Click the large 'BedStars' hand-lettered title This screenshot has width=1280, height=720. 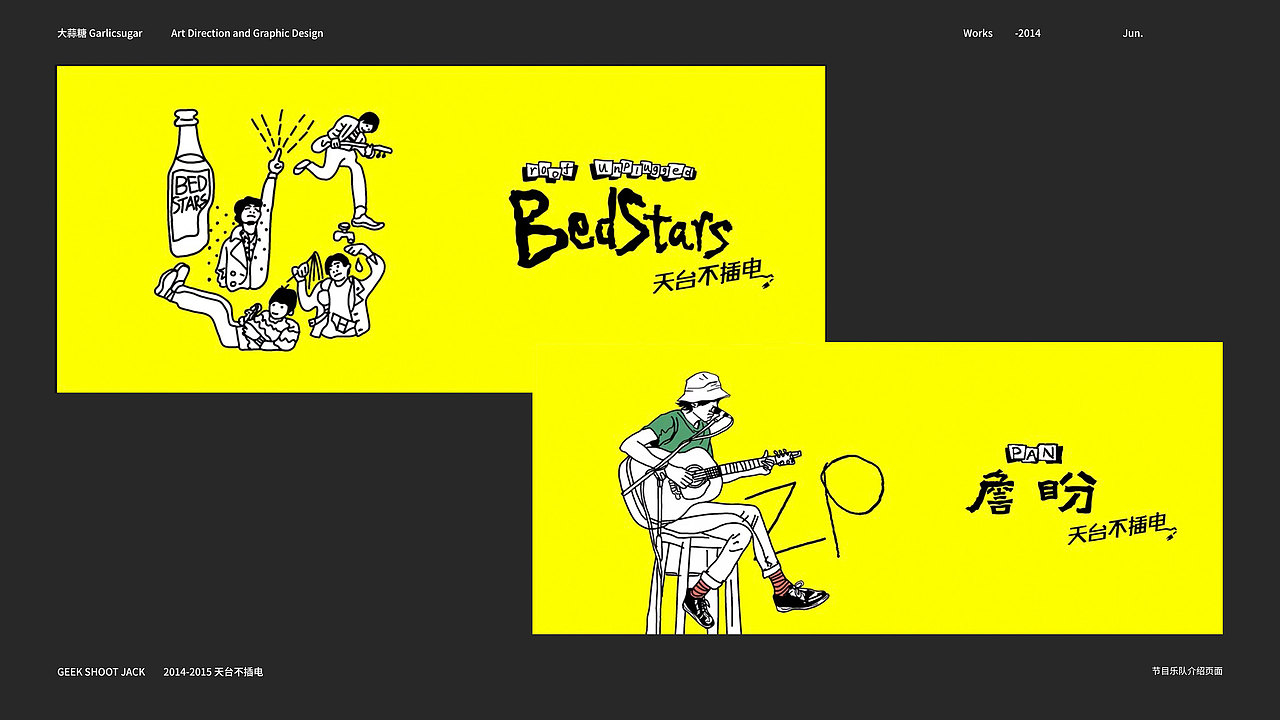[620, 227]
